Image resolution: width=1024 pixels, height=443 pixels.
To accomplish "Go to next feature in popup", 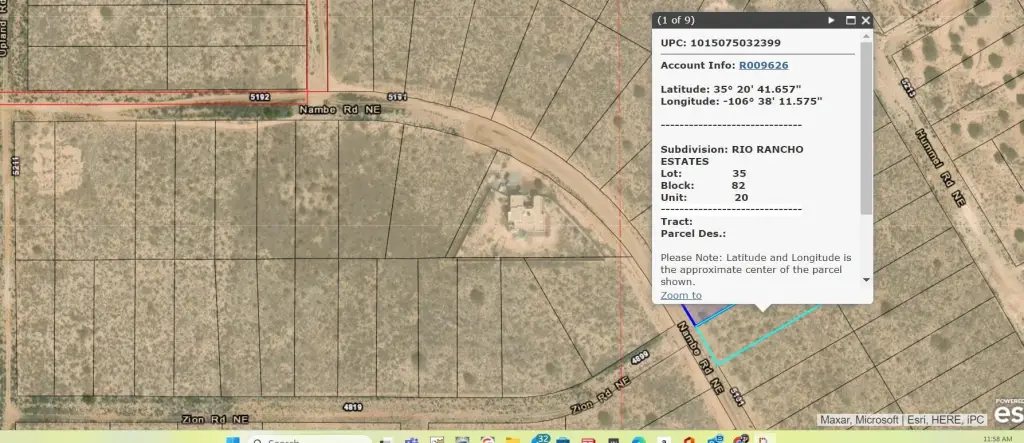I will click(831, 20).
